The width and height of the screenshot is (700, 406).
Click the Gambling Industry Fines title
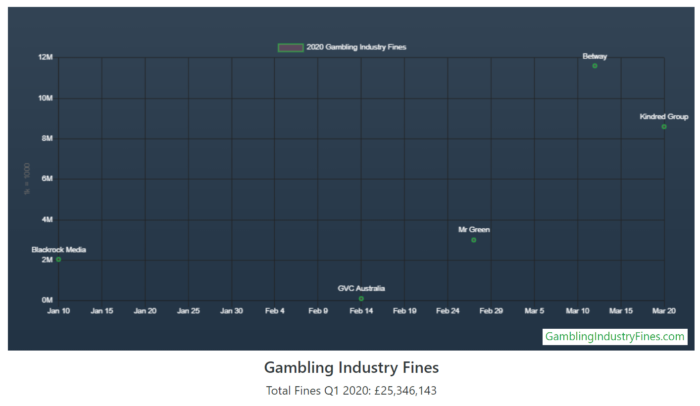tap(351, 368)
